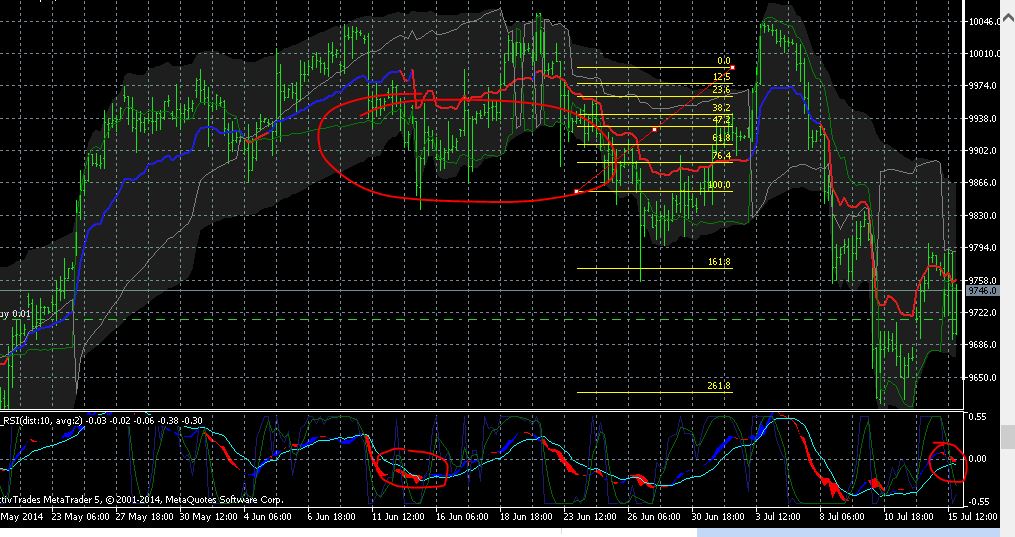Click the Fibonacci 161.8 extension label
1015x537 pixels.
719,262
